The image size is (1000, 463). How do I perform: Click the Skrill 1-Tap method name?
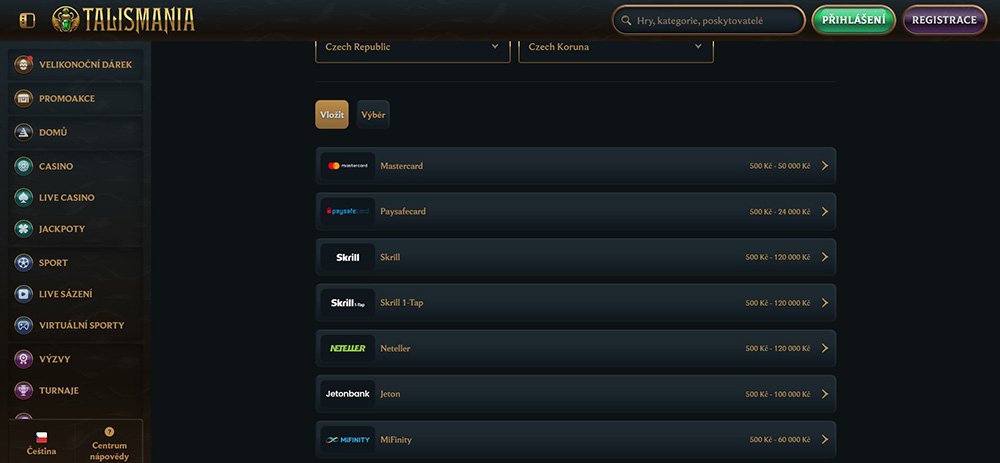402,303
